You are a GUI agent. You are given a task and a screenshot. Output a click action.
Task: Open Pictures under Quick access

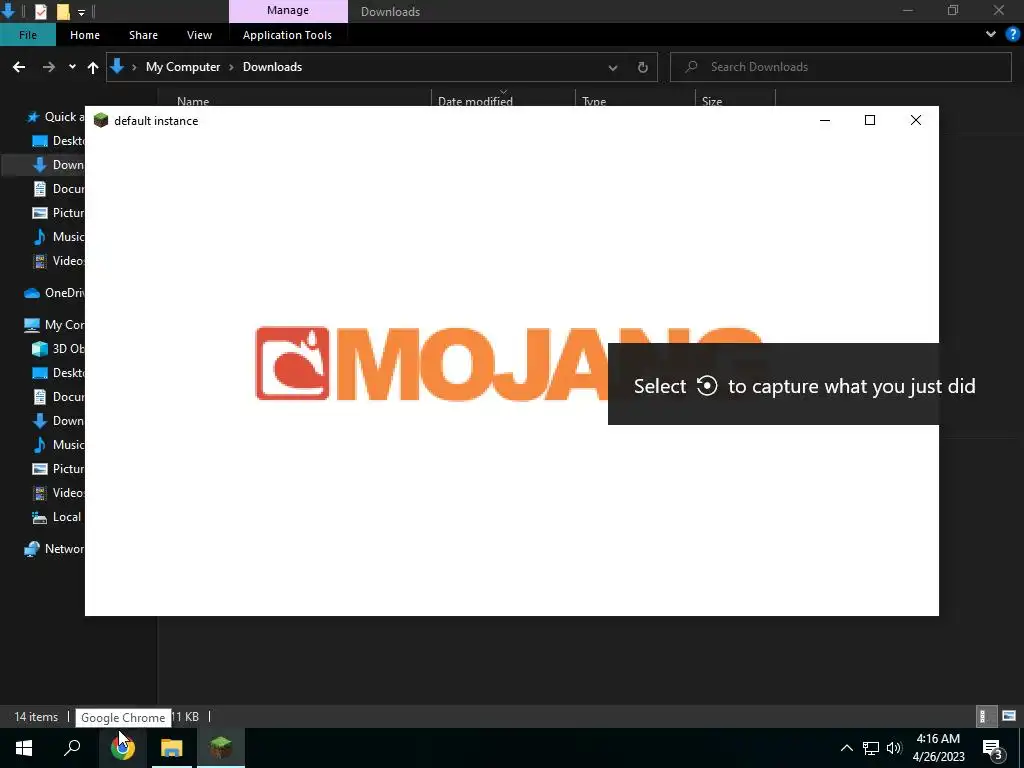tap(59, 213)
